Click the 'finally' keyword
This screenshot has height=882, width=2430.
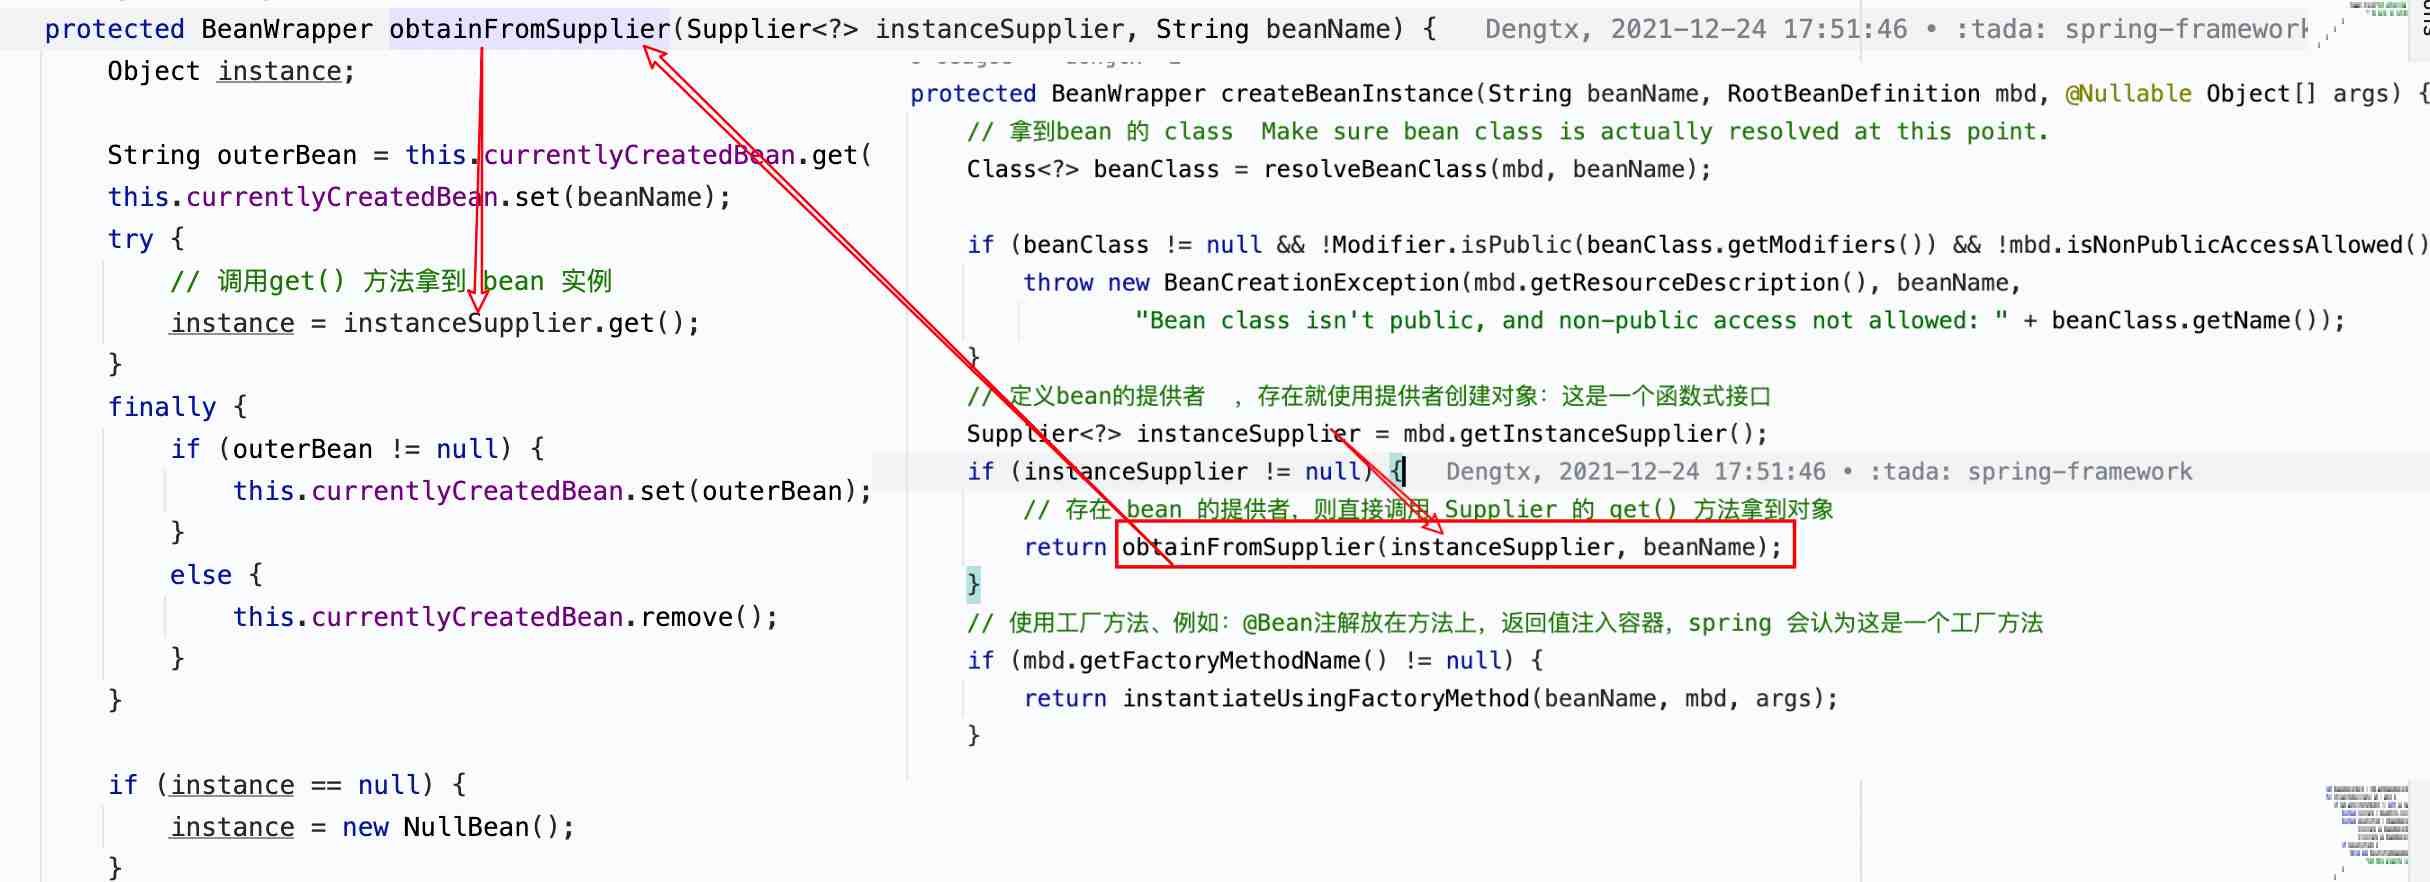(162, 407)
